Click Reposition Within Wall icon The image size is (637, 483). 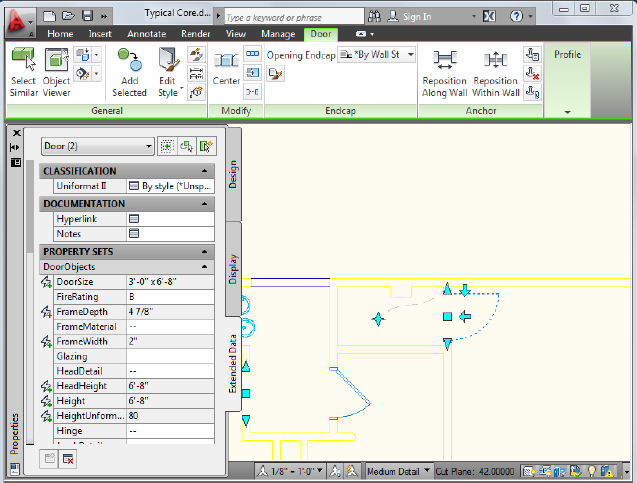pos(496,62)
